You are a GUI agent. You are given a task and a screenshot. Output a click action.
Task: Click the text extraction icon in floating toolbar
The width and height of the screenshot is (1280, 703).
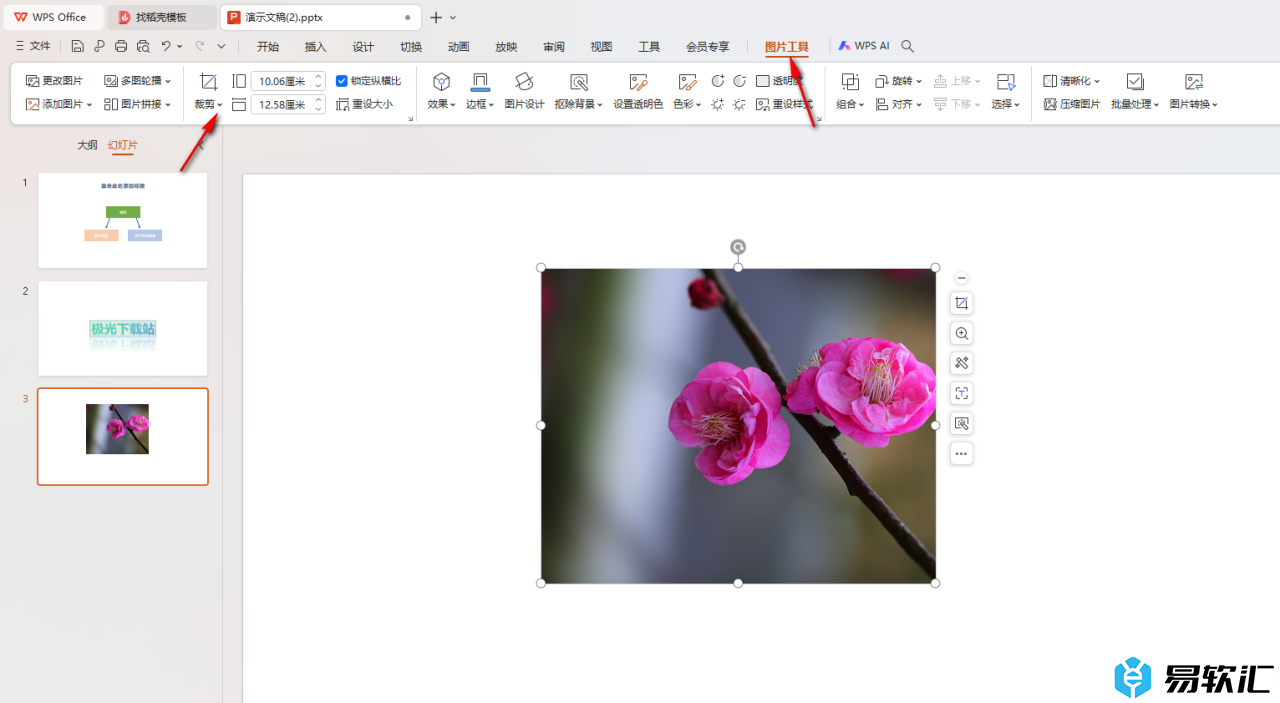click(961, 393)
